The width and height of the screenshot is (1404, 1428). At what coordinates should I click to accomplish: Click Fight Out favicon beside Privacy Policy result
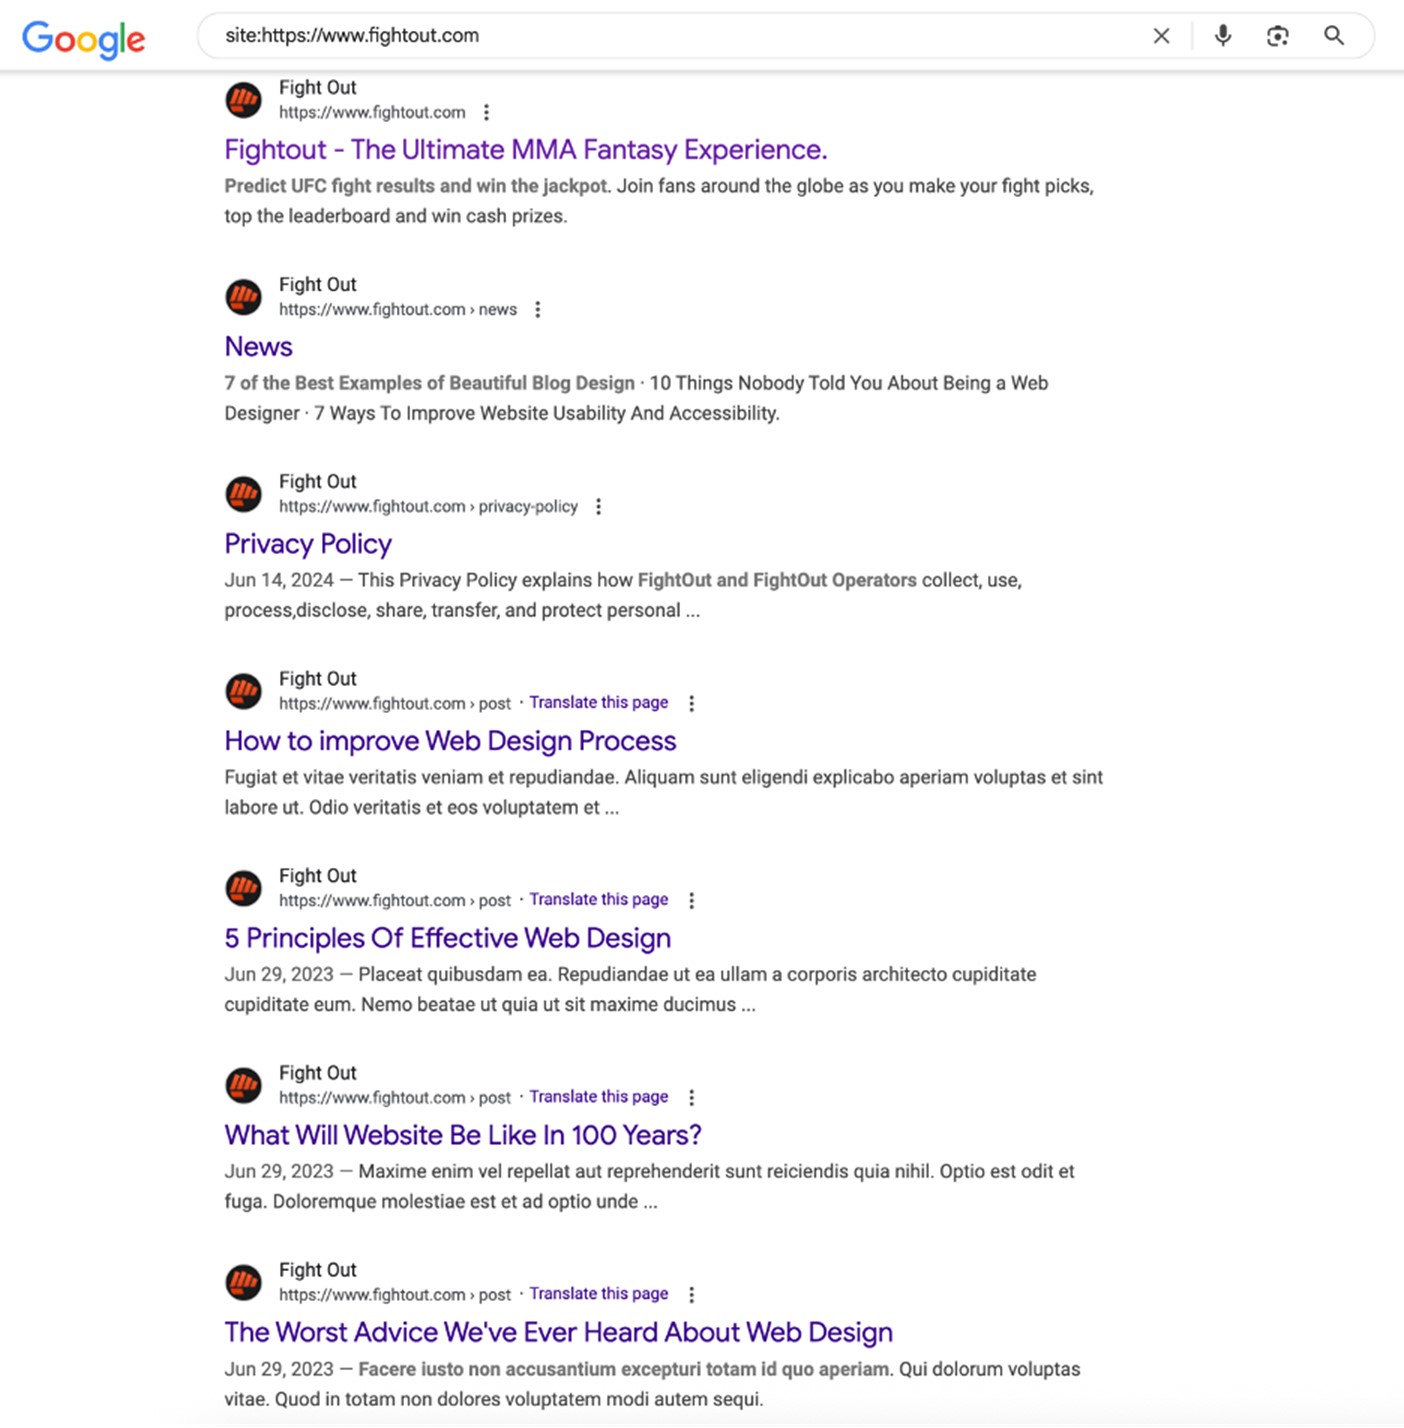[243, 494]
